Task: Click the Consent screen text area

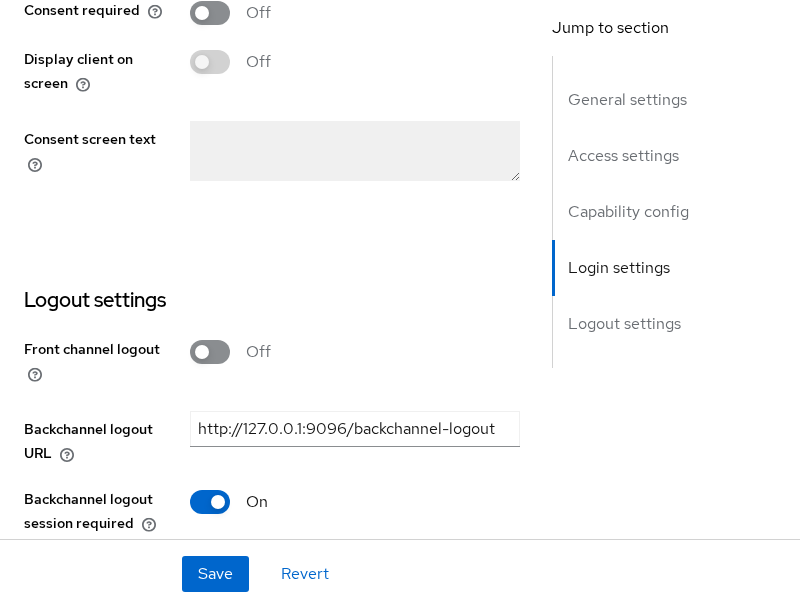Action: click(355, 151)
